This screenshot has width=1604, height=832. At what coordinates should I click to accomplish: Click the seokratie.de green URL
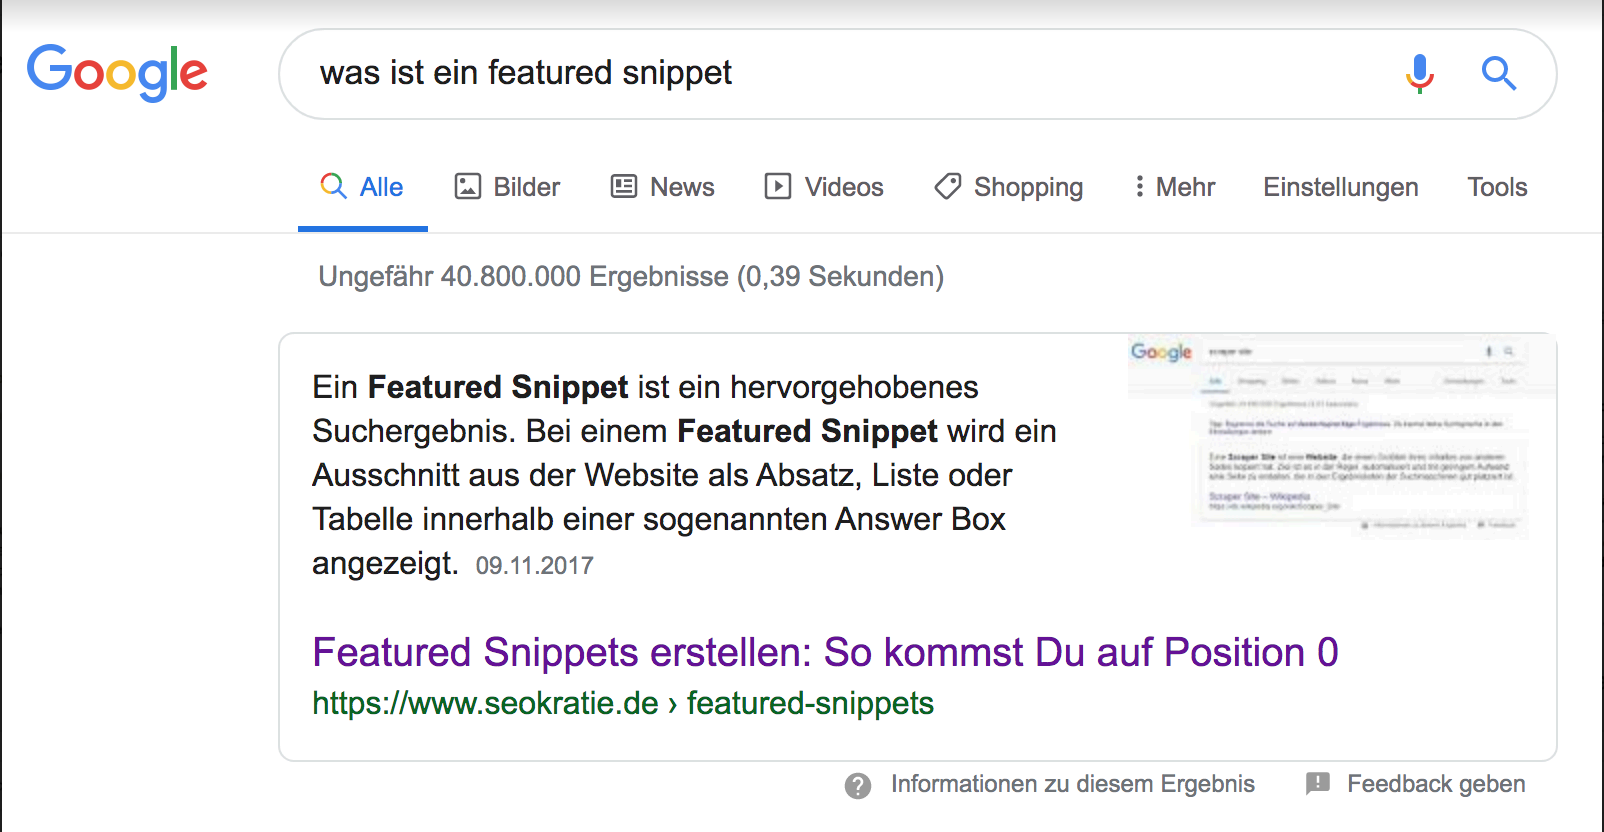pyautogui.click(x=622, y=703)
